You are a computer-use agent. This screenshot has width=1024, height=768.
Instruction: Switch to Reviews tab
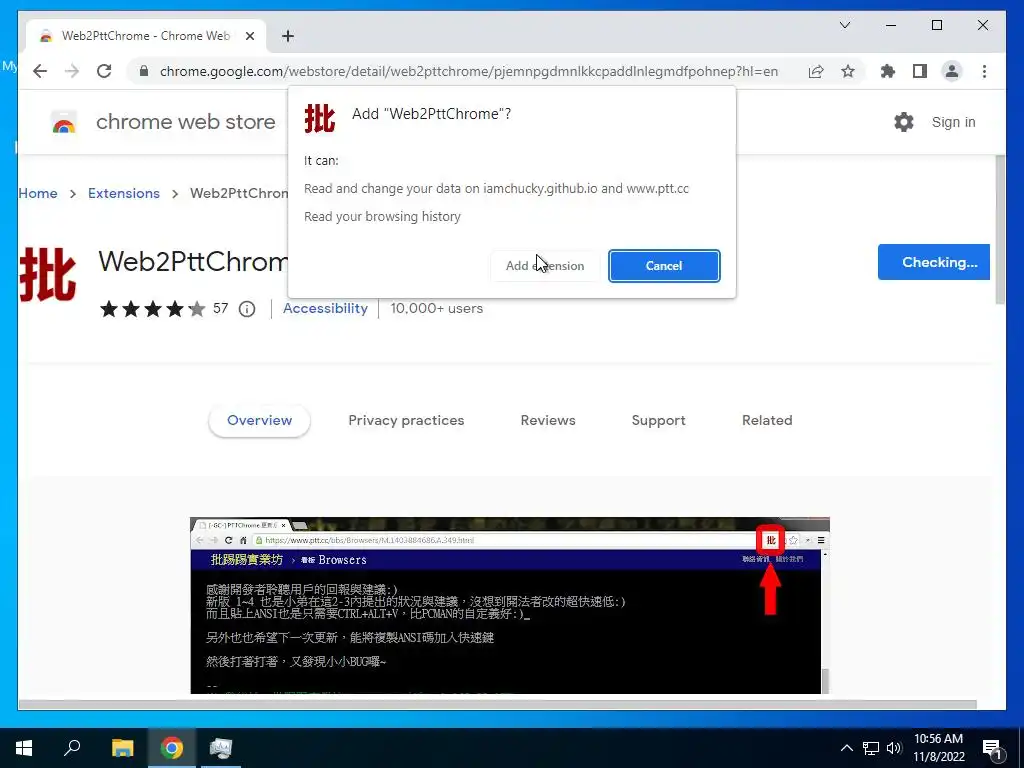click(548, 421)
